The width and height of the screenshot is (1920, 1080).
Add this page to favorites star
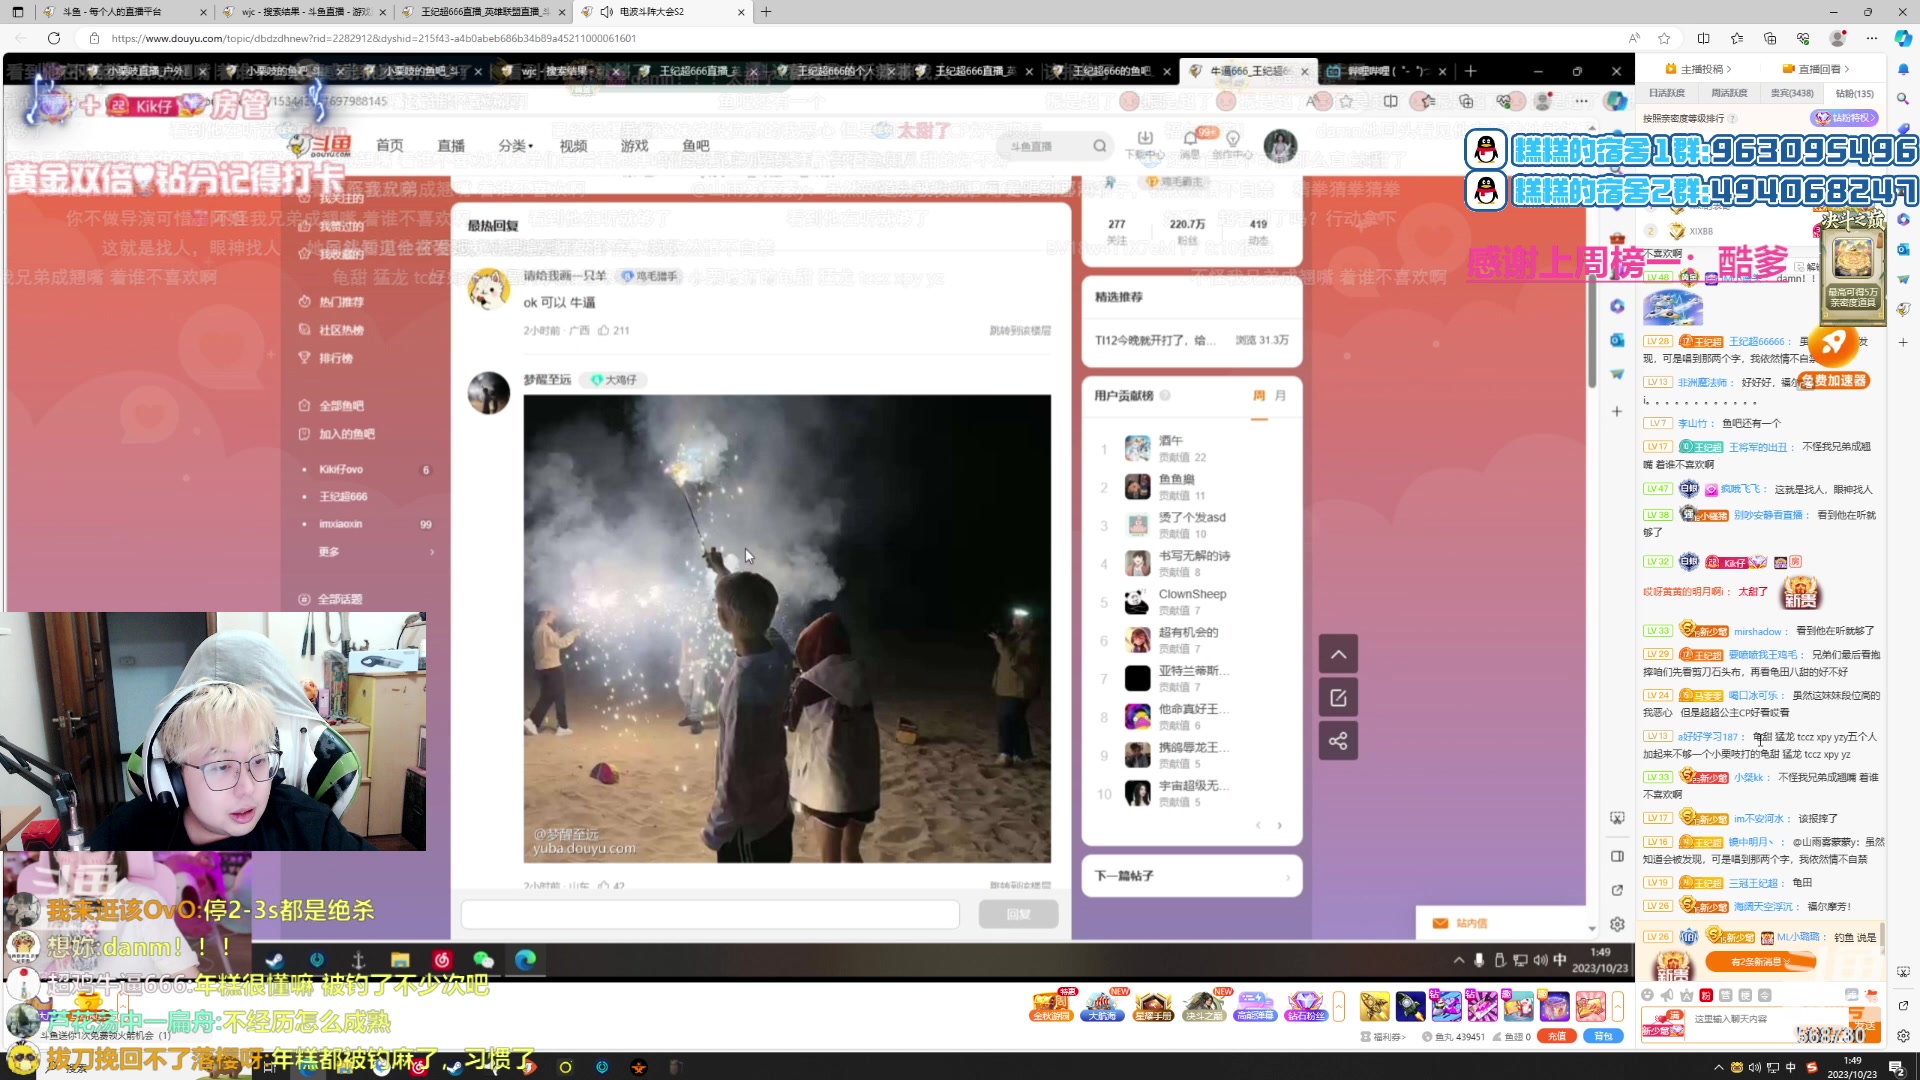[x=1664, y=38]
